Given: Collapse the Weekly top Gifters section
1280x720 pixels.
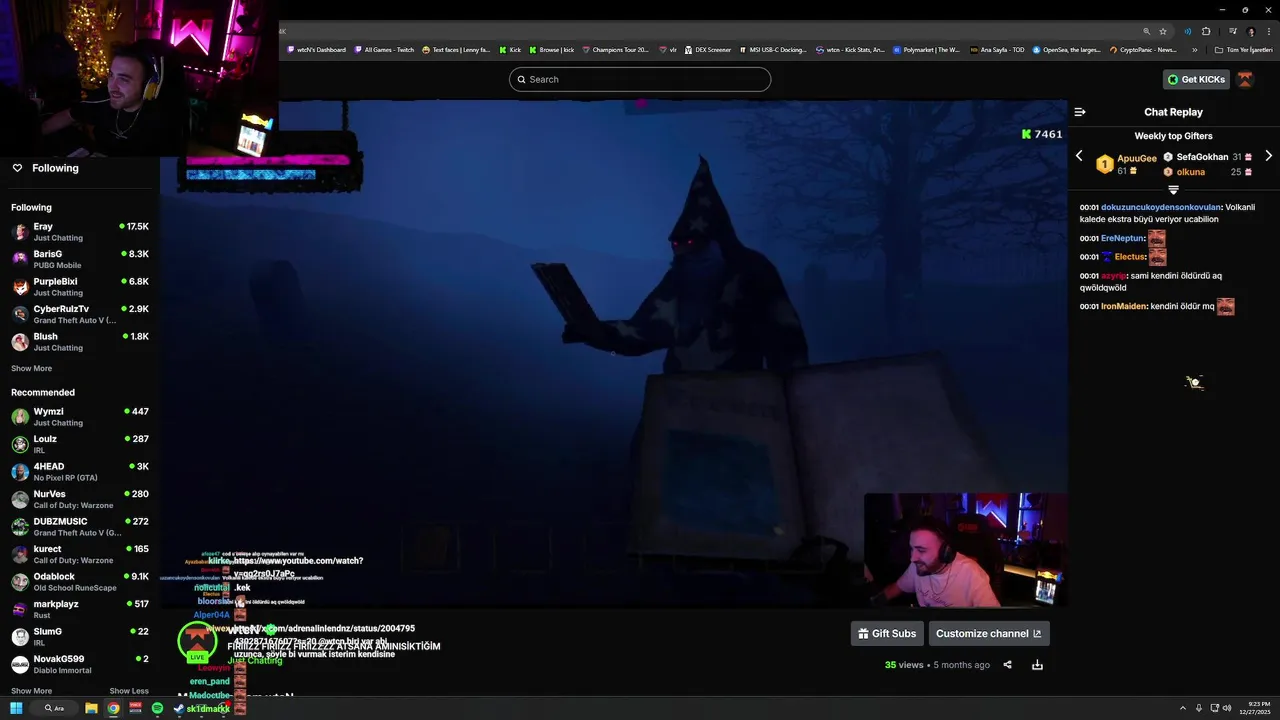Looking at the screenshot, I should click(1173, 189).
